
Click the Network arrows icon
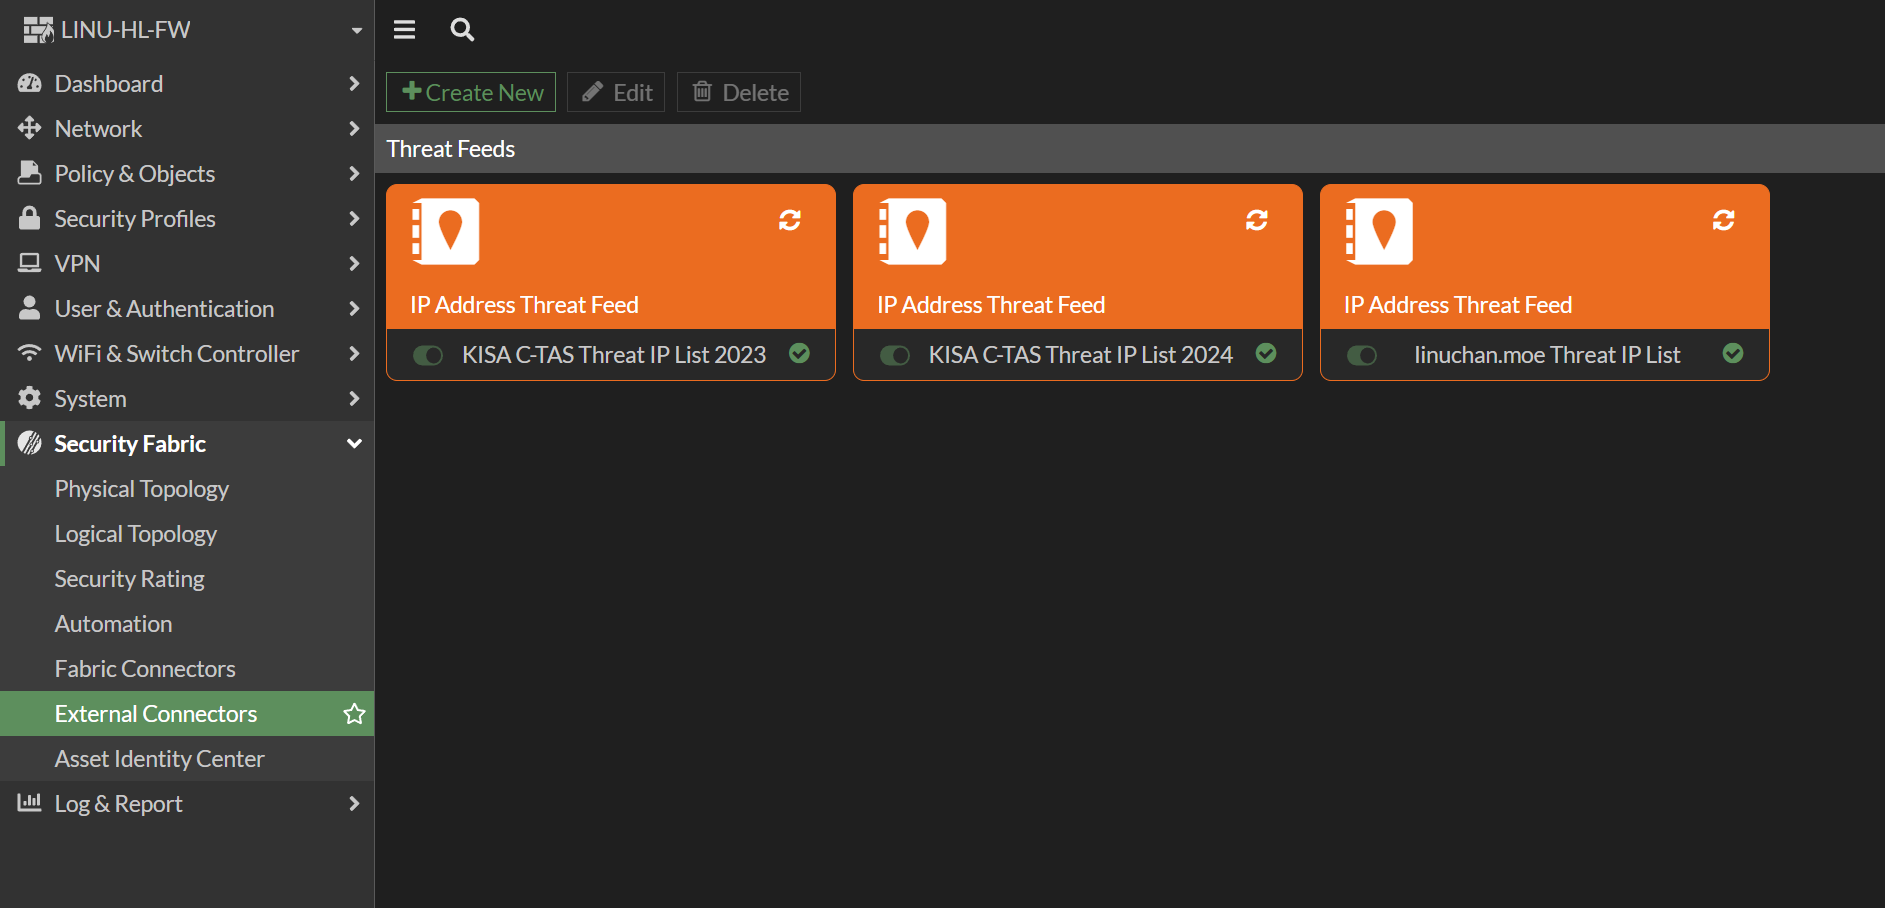tap(30, 129)
